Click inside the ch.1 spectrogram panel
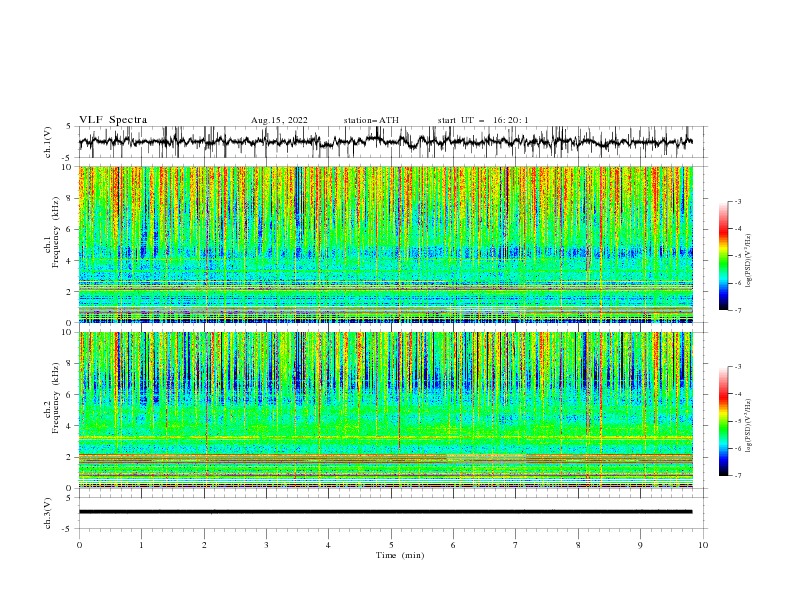This screenshot has width=792, height=612. pos(386,244)
